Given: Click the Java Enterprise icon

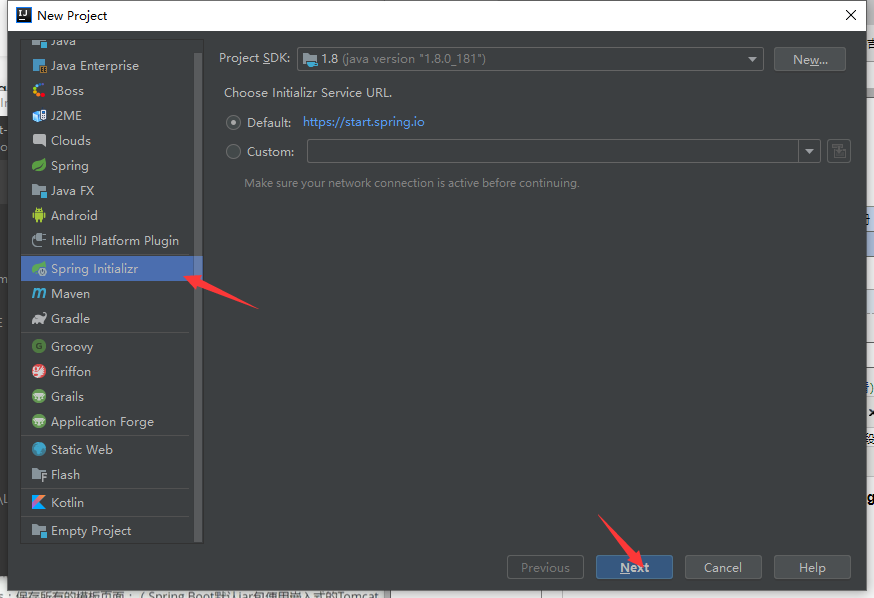Looking at the screenshot, I should [39, 66].
